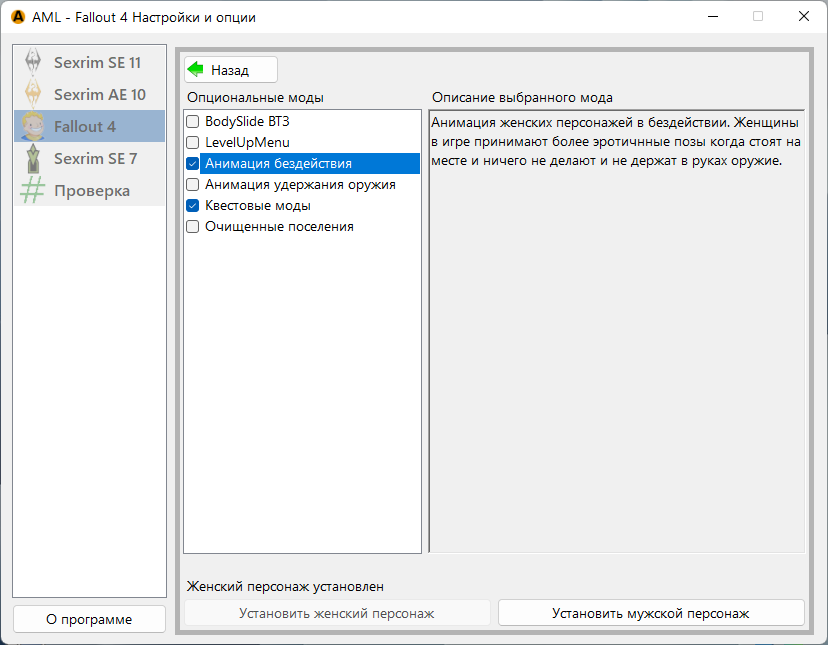Click the Skyrim logo icon beside Sexrim SE 11

click(33, 62)
